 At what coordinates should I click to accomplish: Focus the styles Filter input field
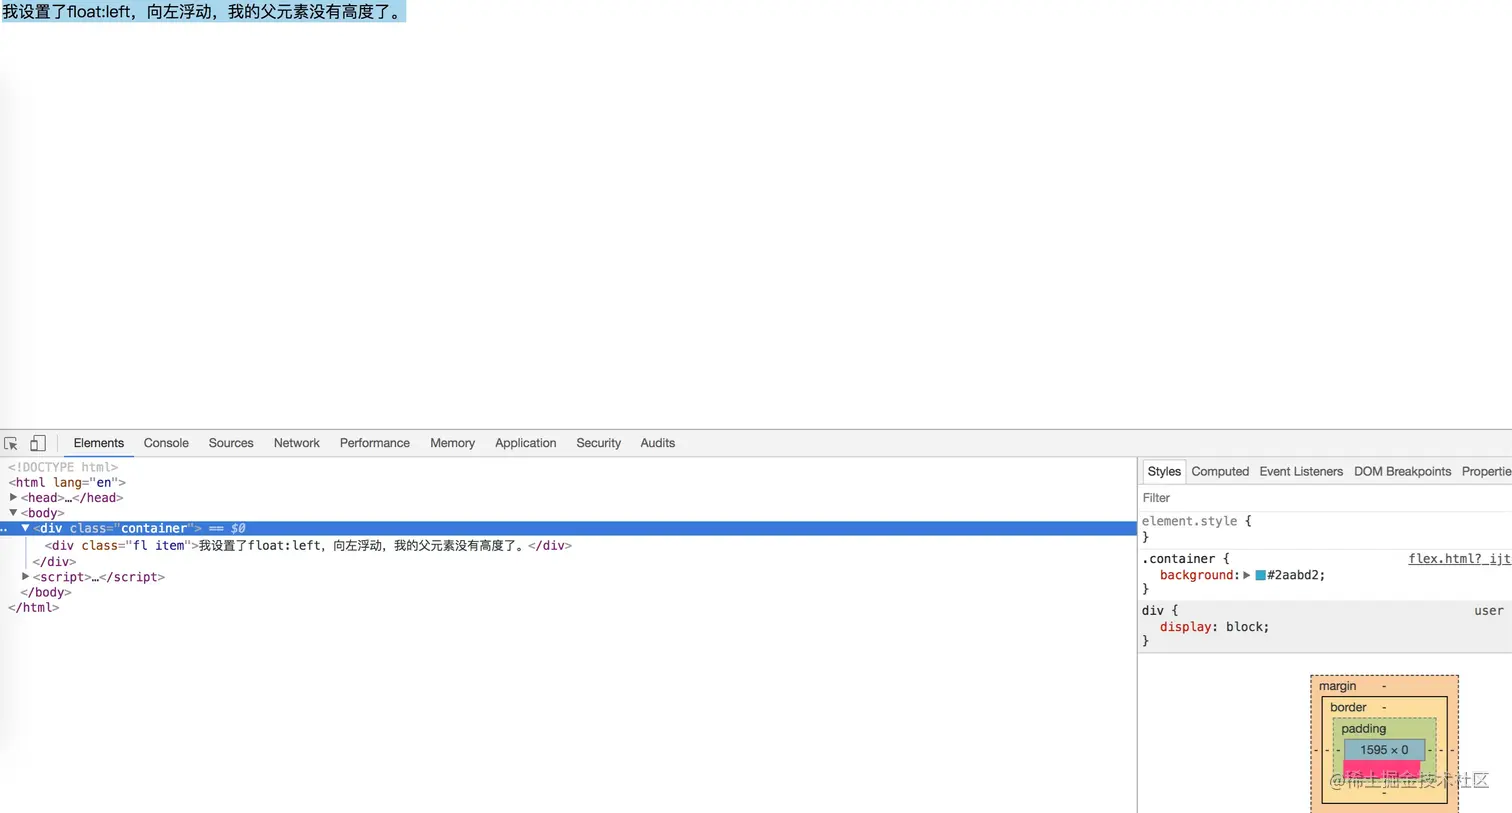click(1325, 497)
